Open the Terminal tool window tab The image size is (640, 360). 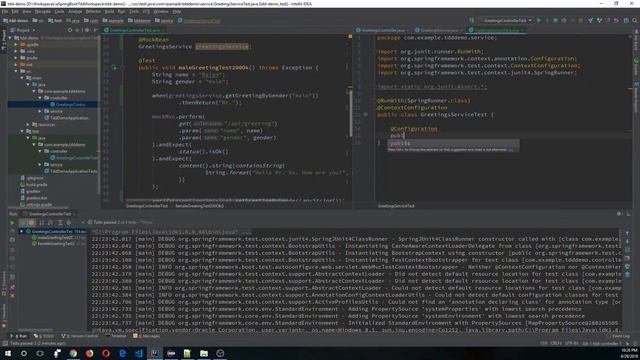[116, 336]
